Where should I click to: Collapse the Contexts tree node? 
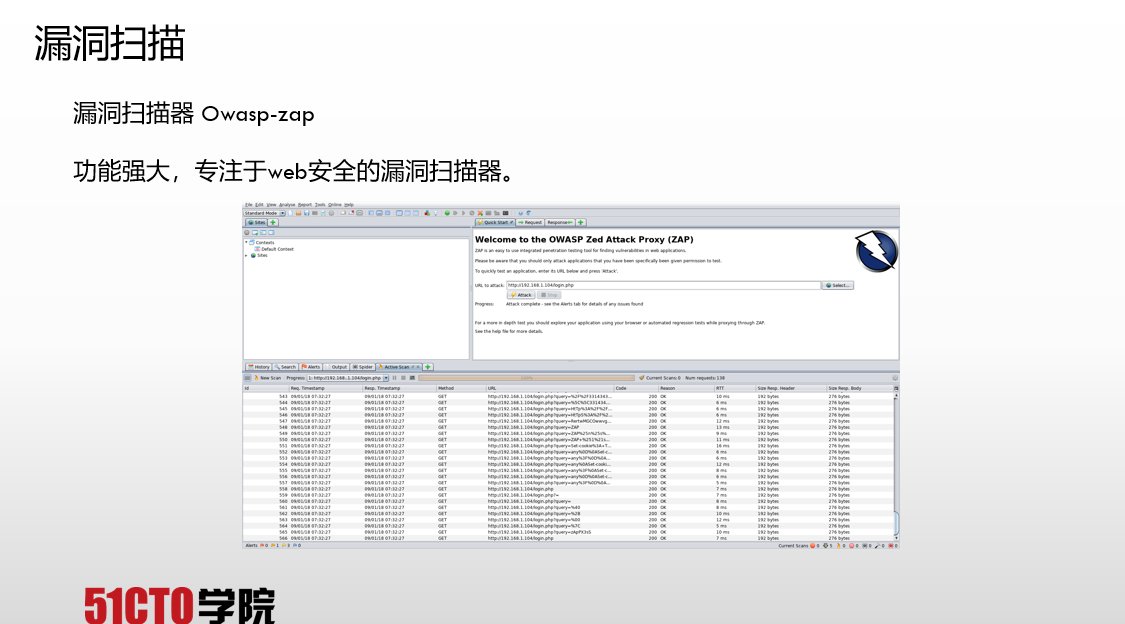tap(246, 243)
